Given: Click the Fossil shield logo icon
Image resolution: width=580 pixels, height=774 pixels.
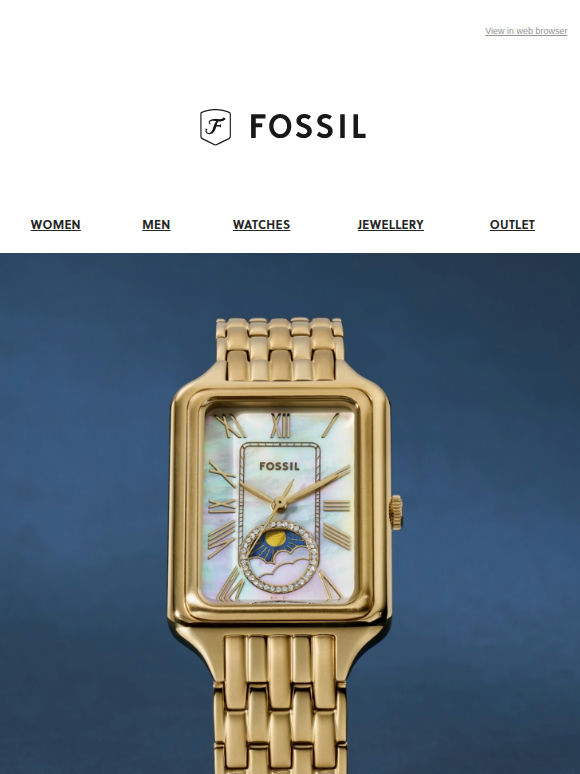Looking at the screenshot, I should 215,126.
